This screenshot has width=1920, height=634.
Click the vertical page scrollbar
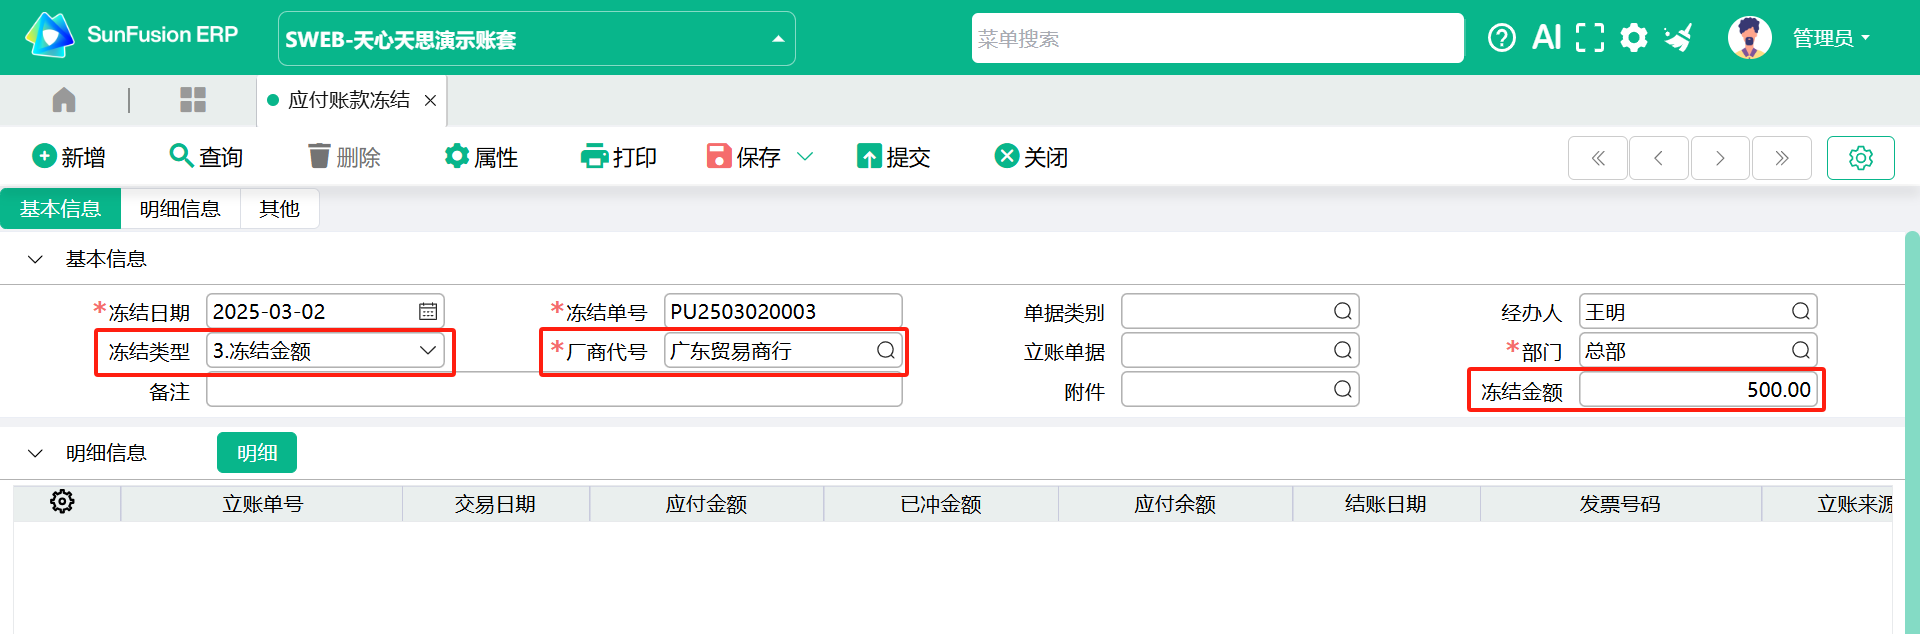1912,432
